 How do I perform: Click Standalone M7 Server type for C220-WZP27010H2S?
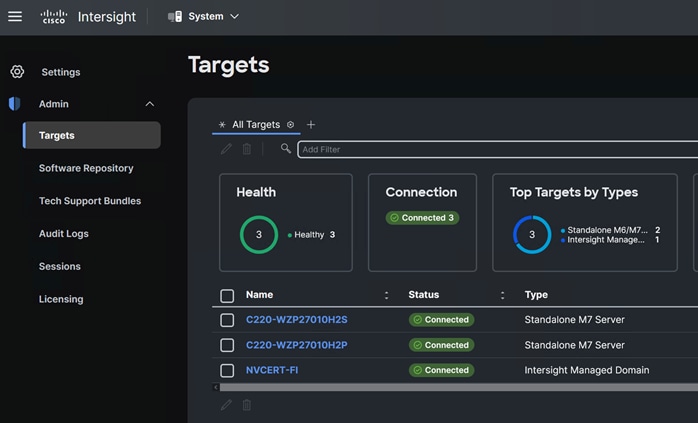tap(574, 320)
